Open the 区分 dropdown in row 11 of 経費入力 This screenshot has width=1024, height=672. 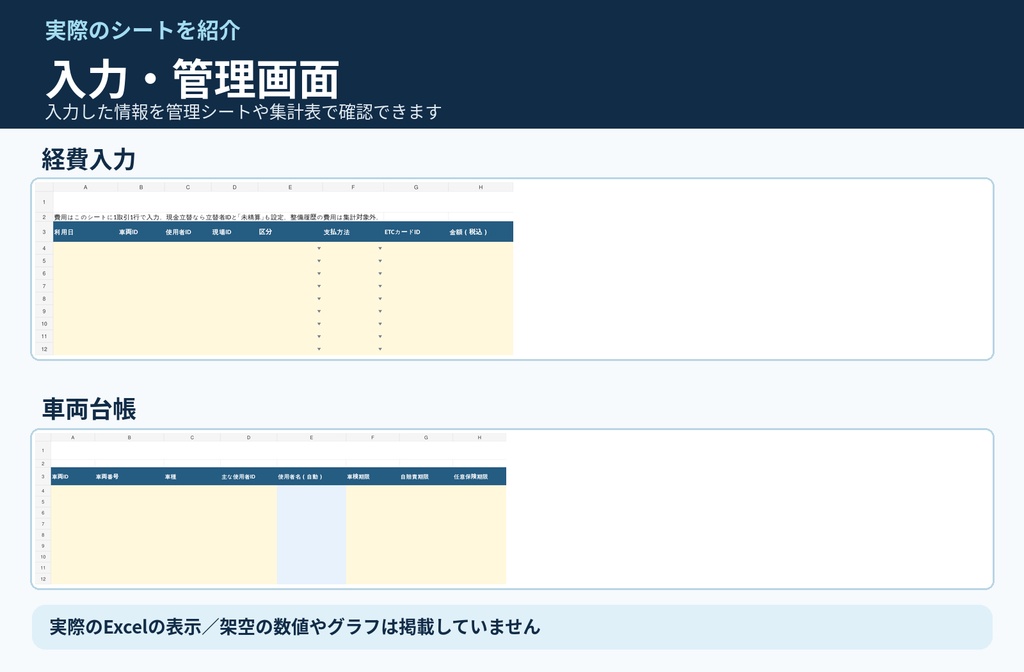319,337
